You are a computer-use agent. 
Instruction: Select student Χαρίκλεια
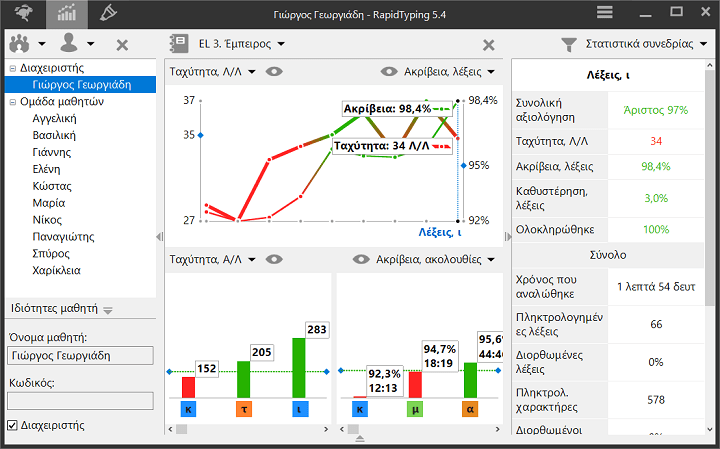(56, 270)
